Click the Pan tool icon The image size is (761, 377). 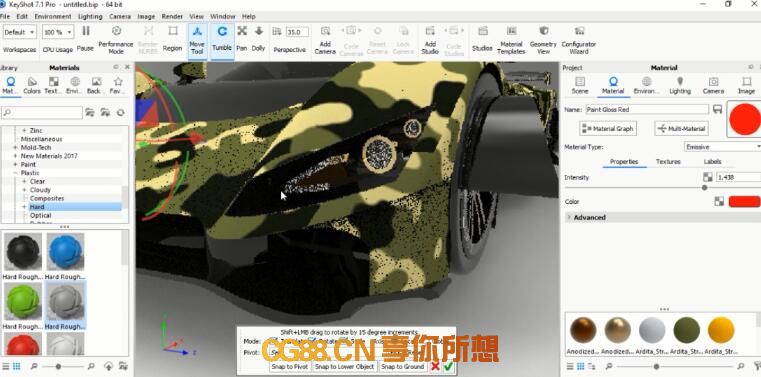click(x=242, y=31)
